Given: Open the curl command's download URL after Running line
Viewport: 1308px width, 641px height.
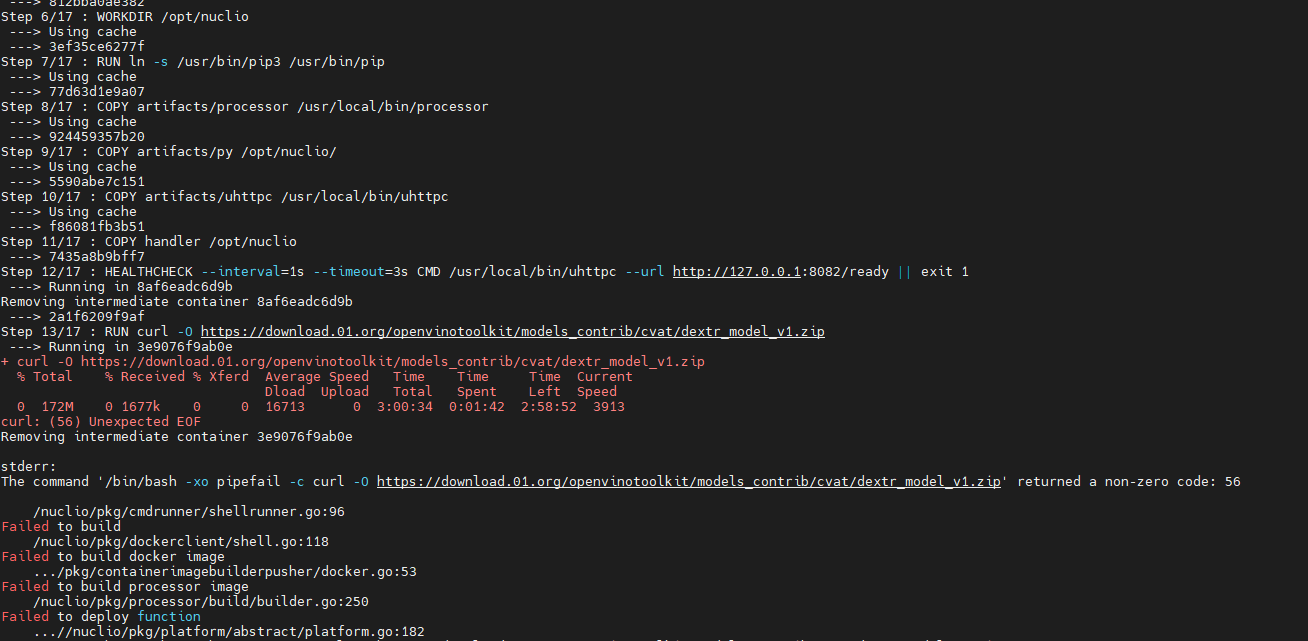Looking at the screenshot, I should click(x=390, y=361).
